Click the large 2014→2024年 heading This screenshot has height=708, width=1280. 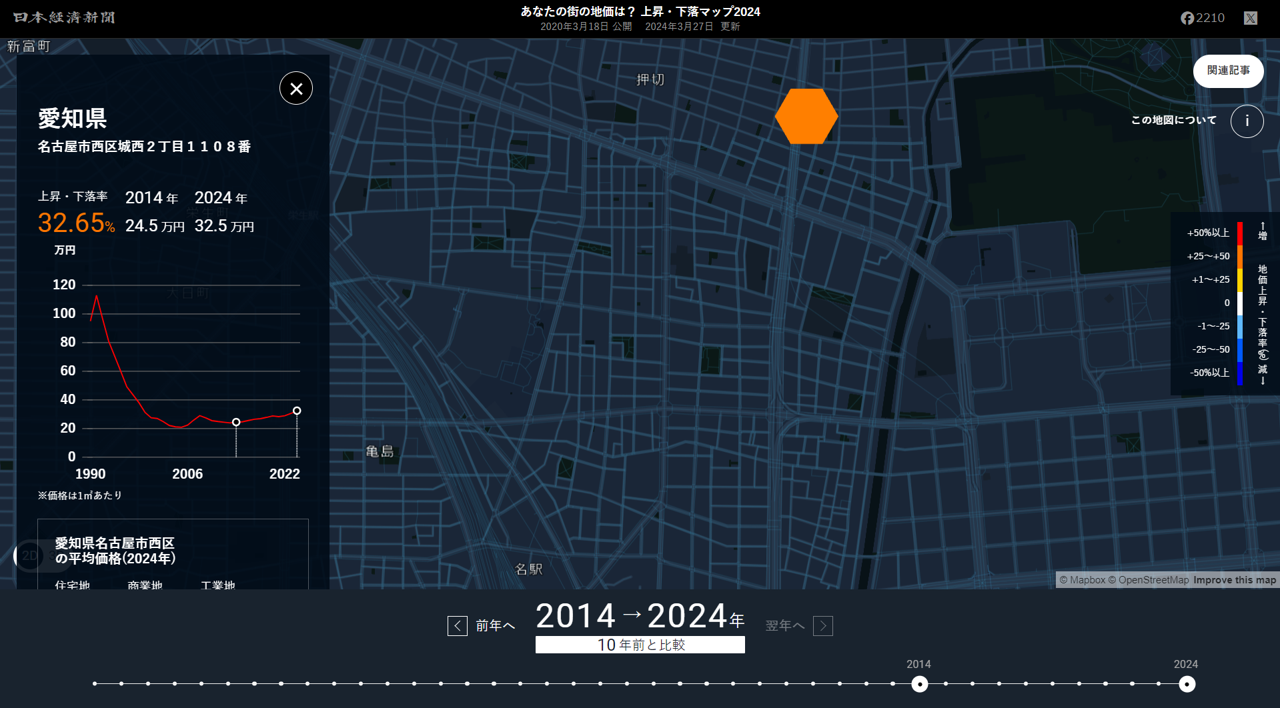click(x=640, y=616)
